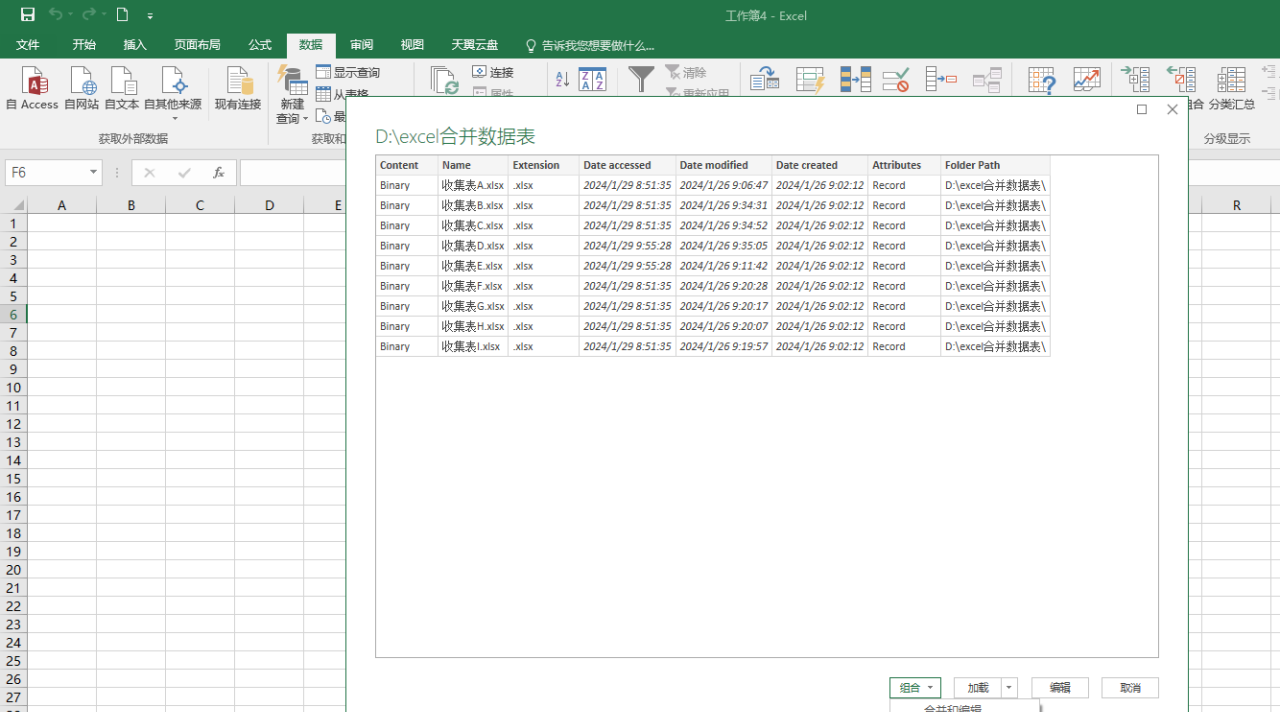
Task: Import data From Text (自文本)
Action: click(122, 88)
